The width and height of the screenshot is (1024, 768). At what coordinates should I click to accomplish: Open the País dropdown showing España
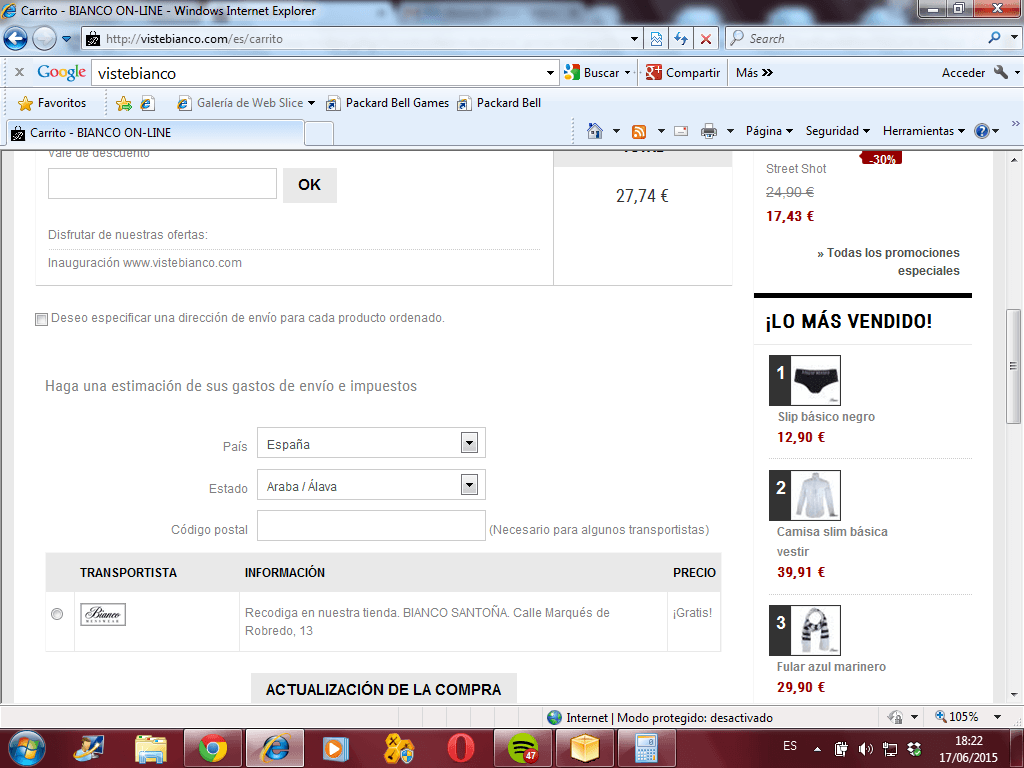(x=371, y=443)
